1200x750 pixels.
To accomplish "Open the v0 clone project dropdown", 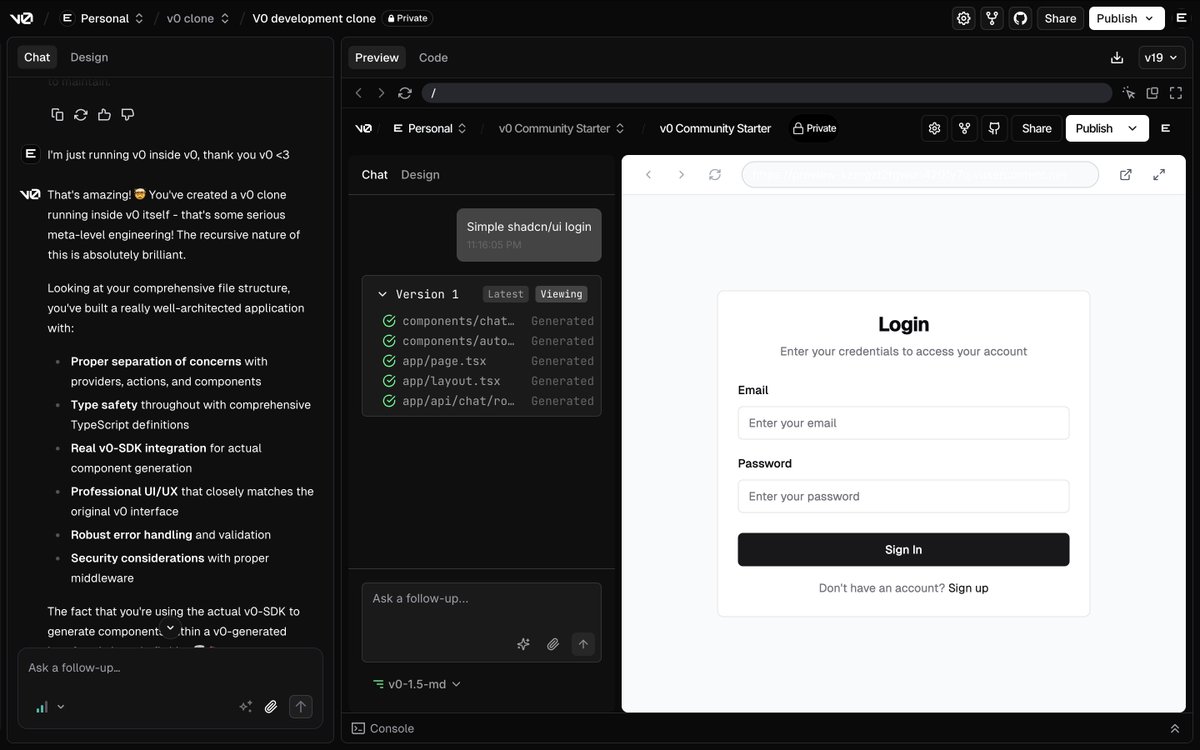I will pos(198,18).
